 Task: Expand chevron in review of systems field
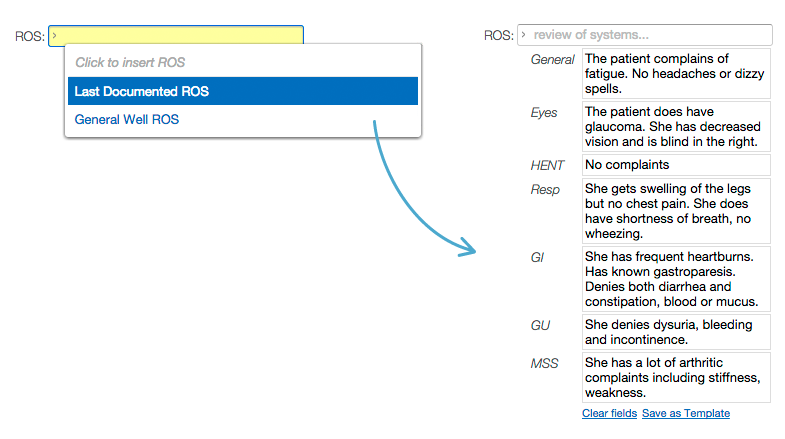pos(523,35)
